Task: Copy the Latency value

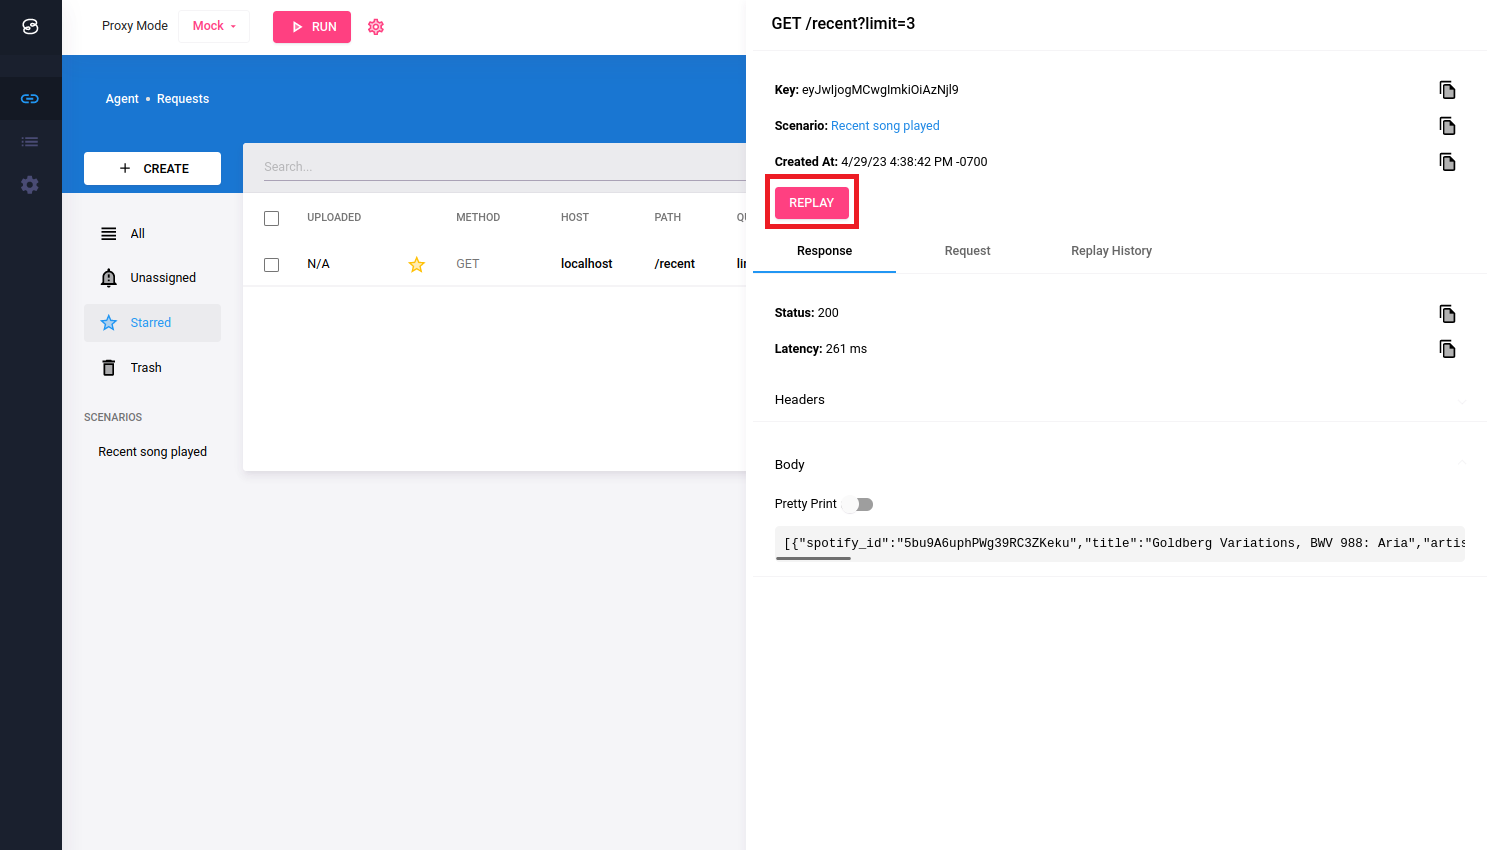Action: 1446,349
